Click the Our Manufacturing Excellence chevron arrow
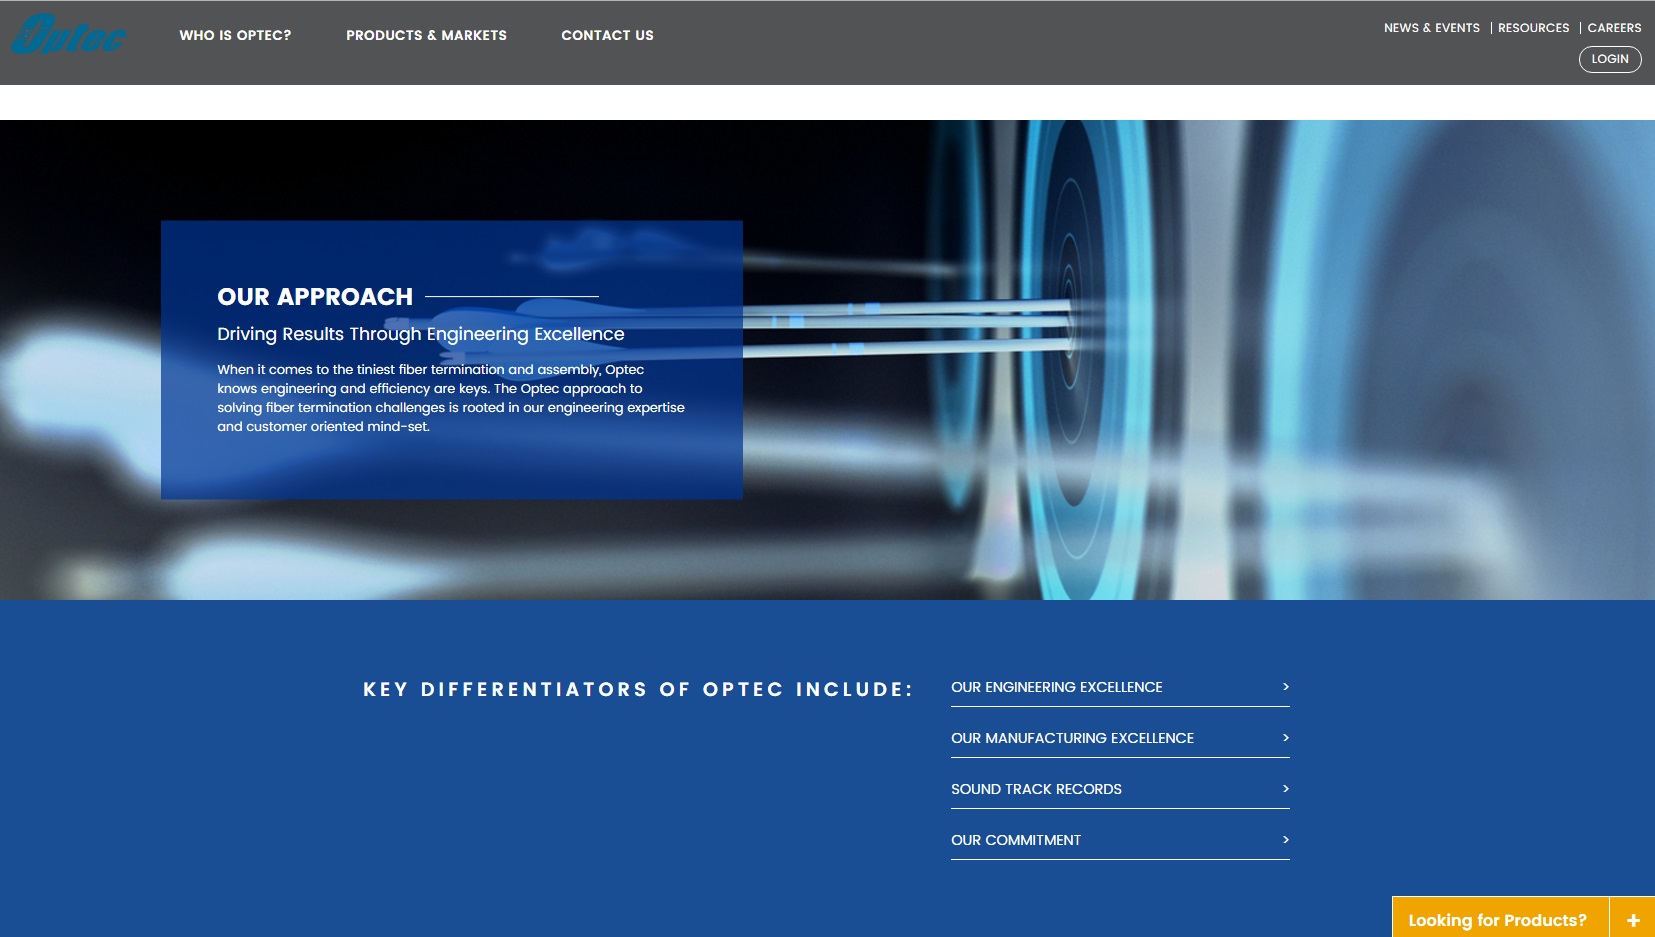 tap(1286, 738)
